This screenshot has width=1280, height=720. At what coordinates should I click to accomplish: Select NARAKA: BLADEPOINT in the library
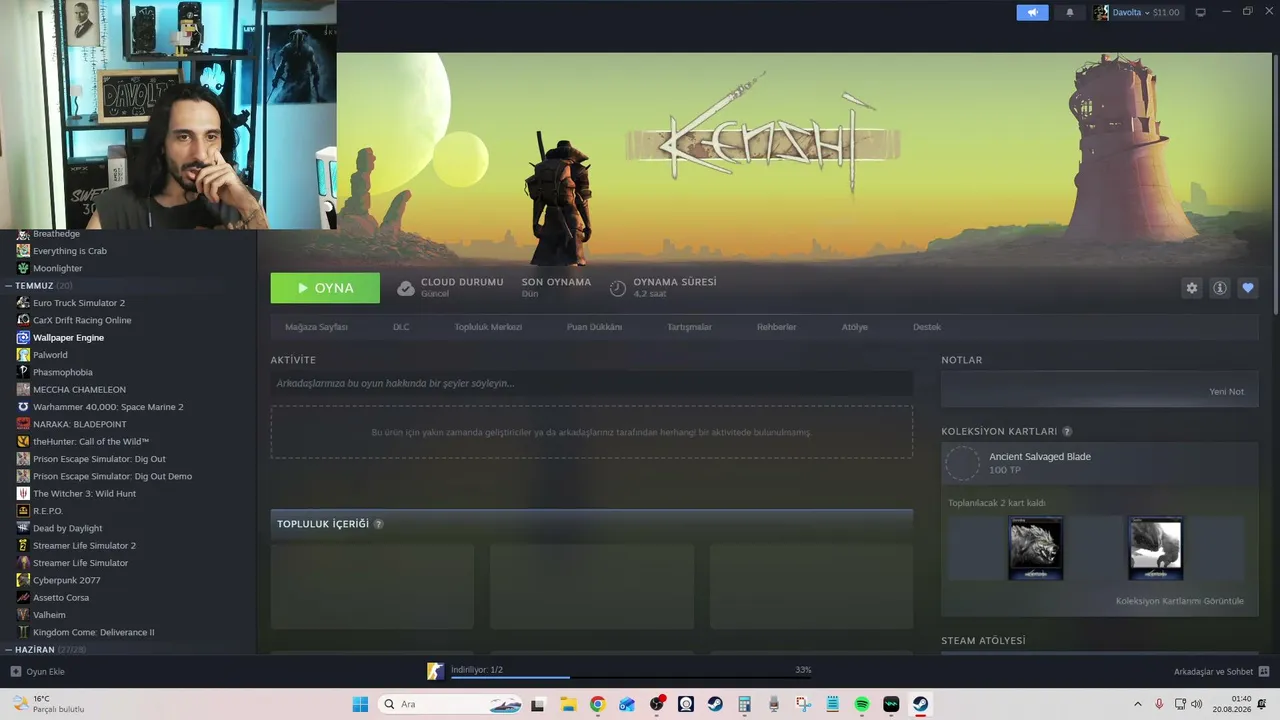(80, 424)
